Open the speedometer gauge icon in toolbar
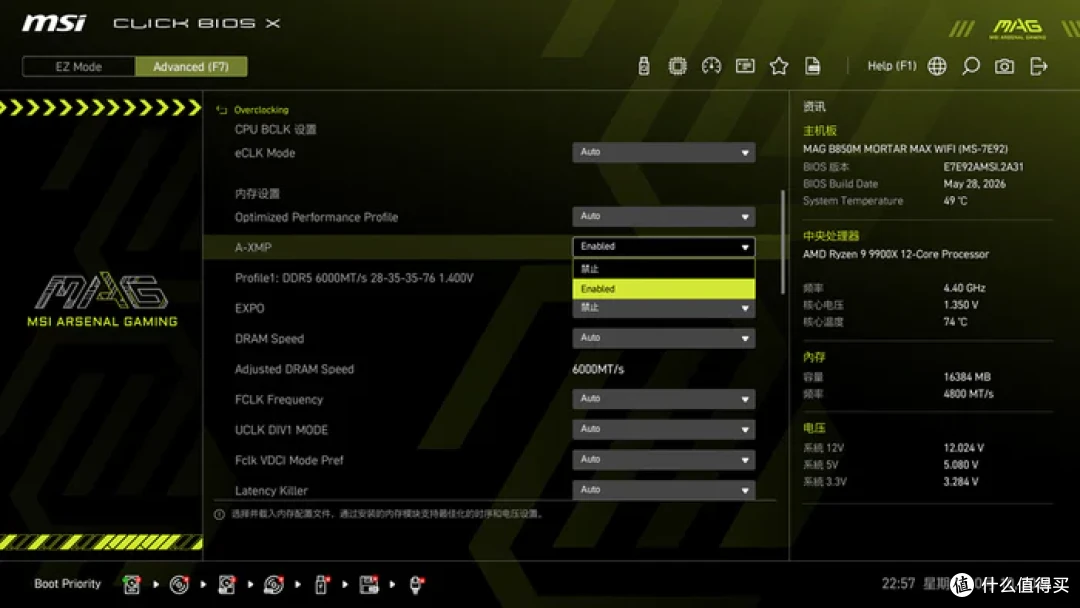 (x=711, y=66)
